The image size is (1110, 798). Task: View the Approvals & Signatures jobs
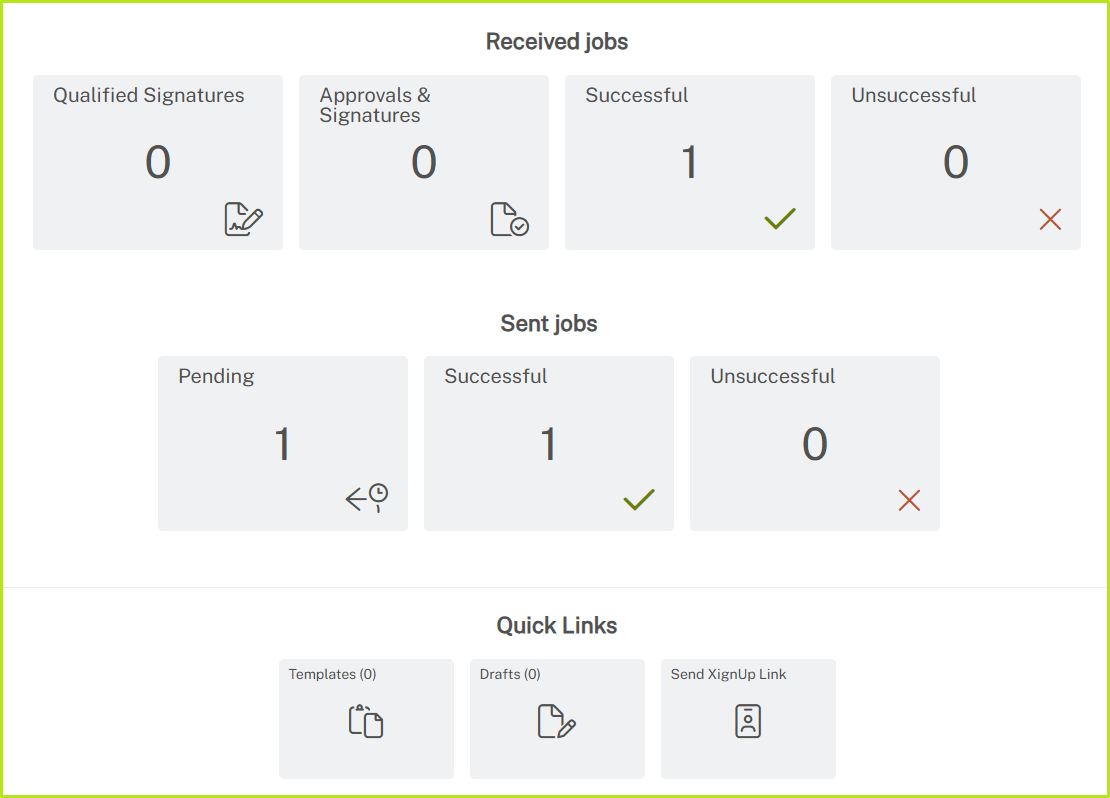(x=423, y=161)
